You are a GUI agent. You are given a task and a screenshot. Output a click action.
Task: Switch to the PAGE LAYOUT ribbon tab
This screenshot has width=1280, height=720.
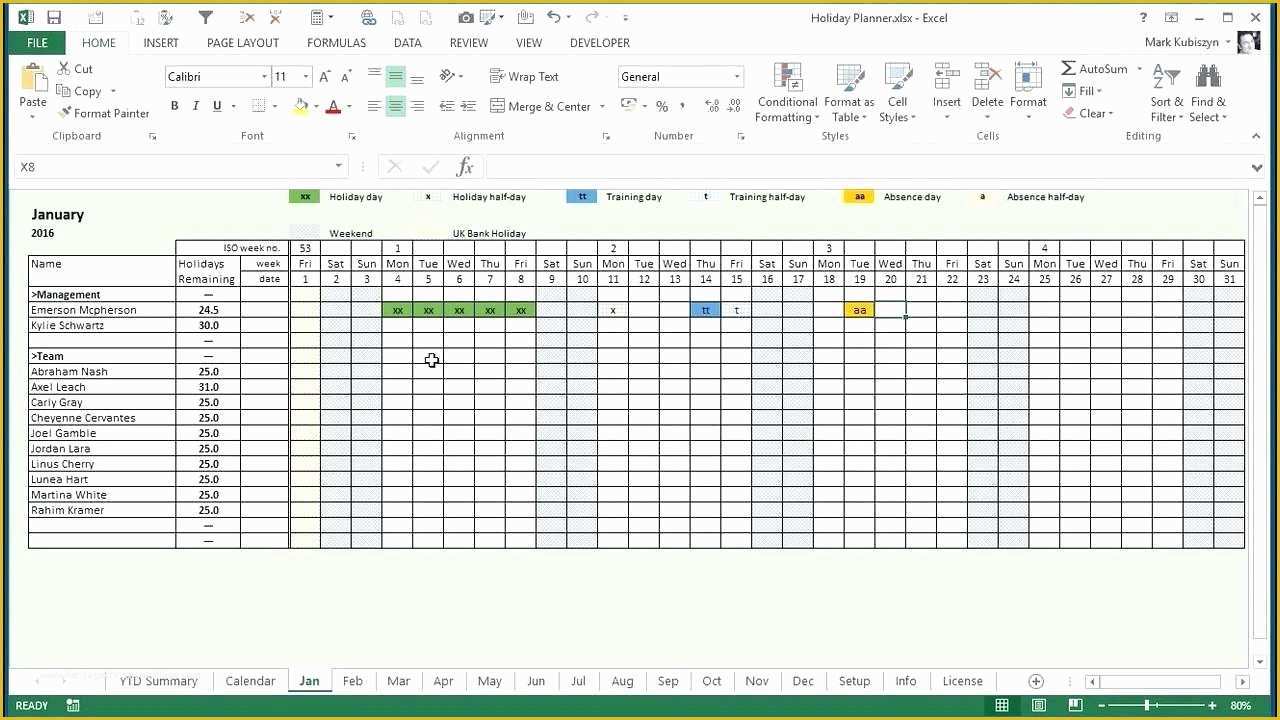coord(243,43)
